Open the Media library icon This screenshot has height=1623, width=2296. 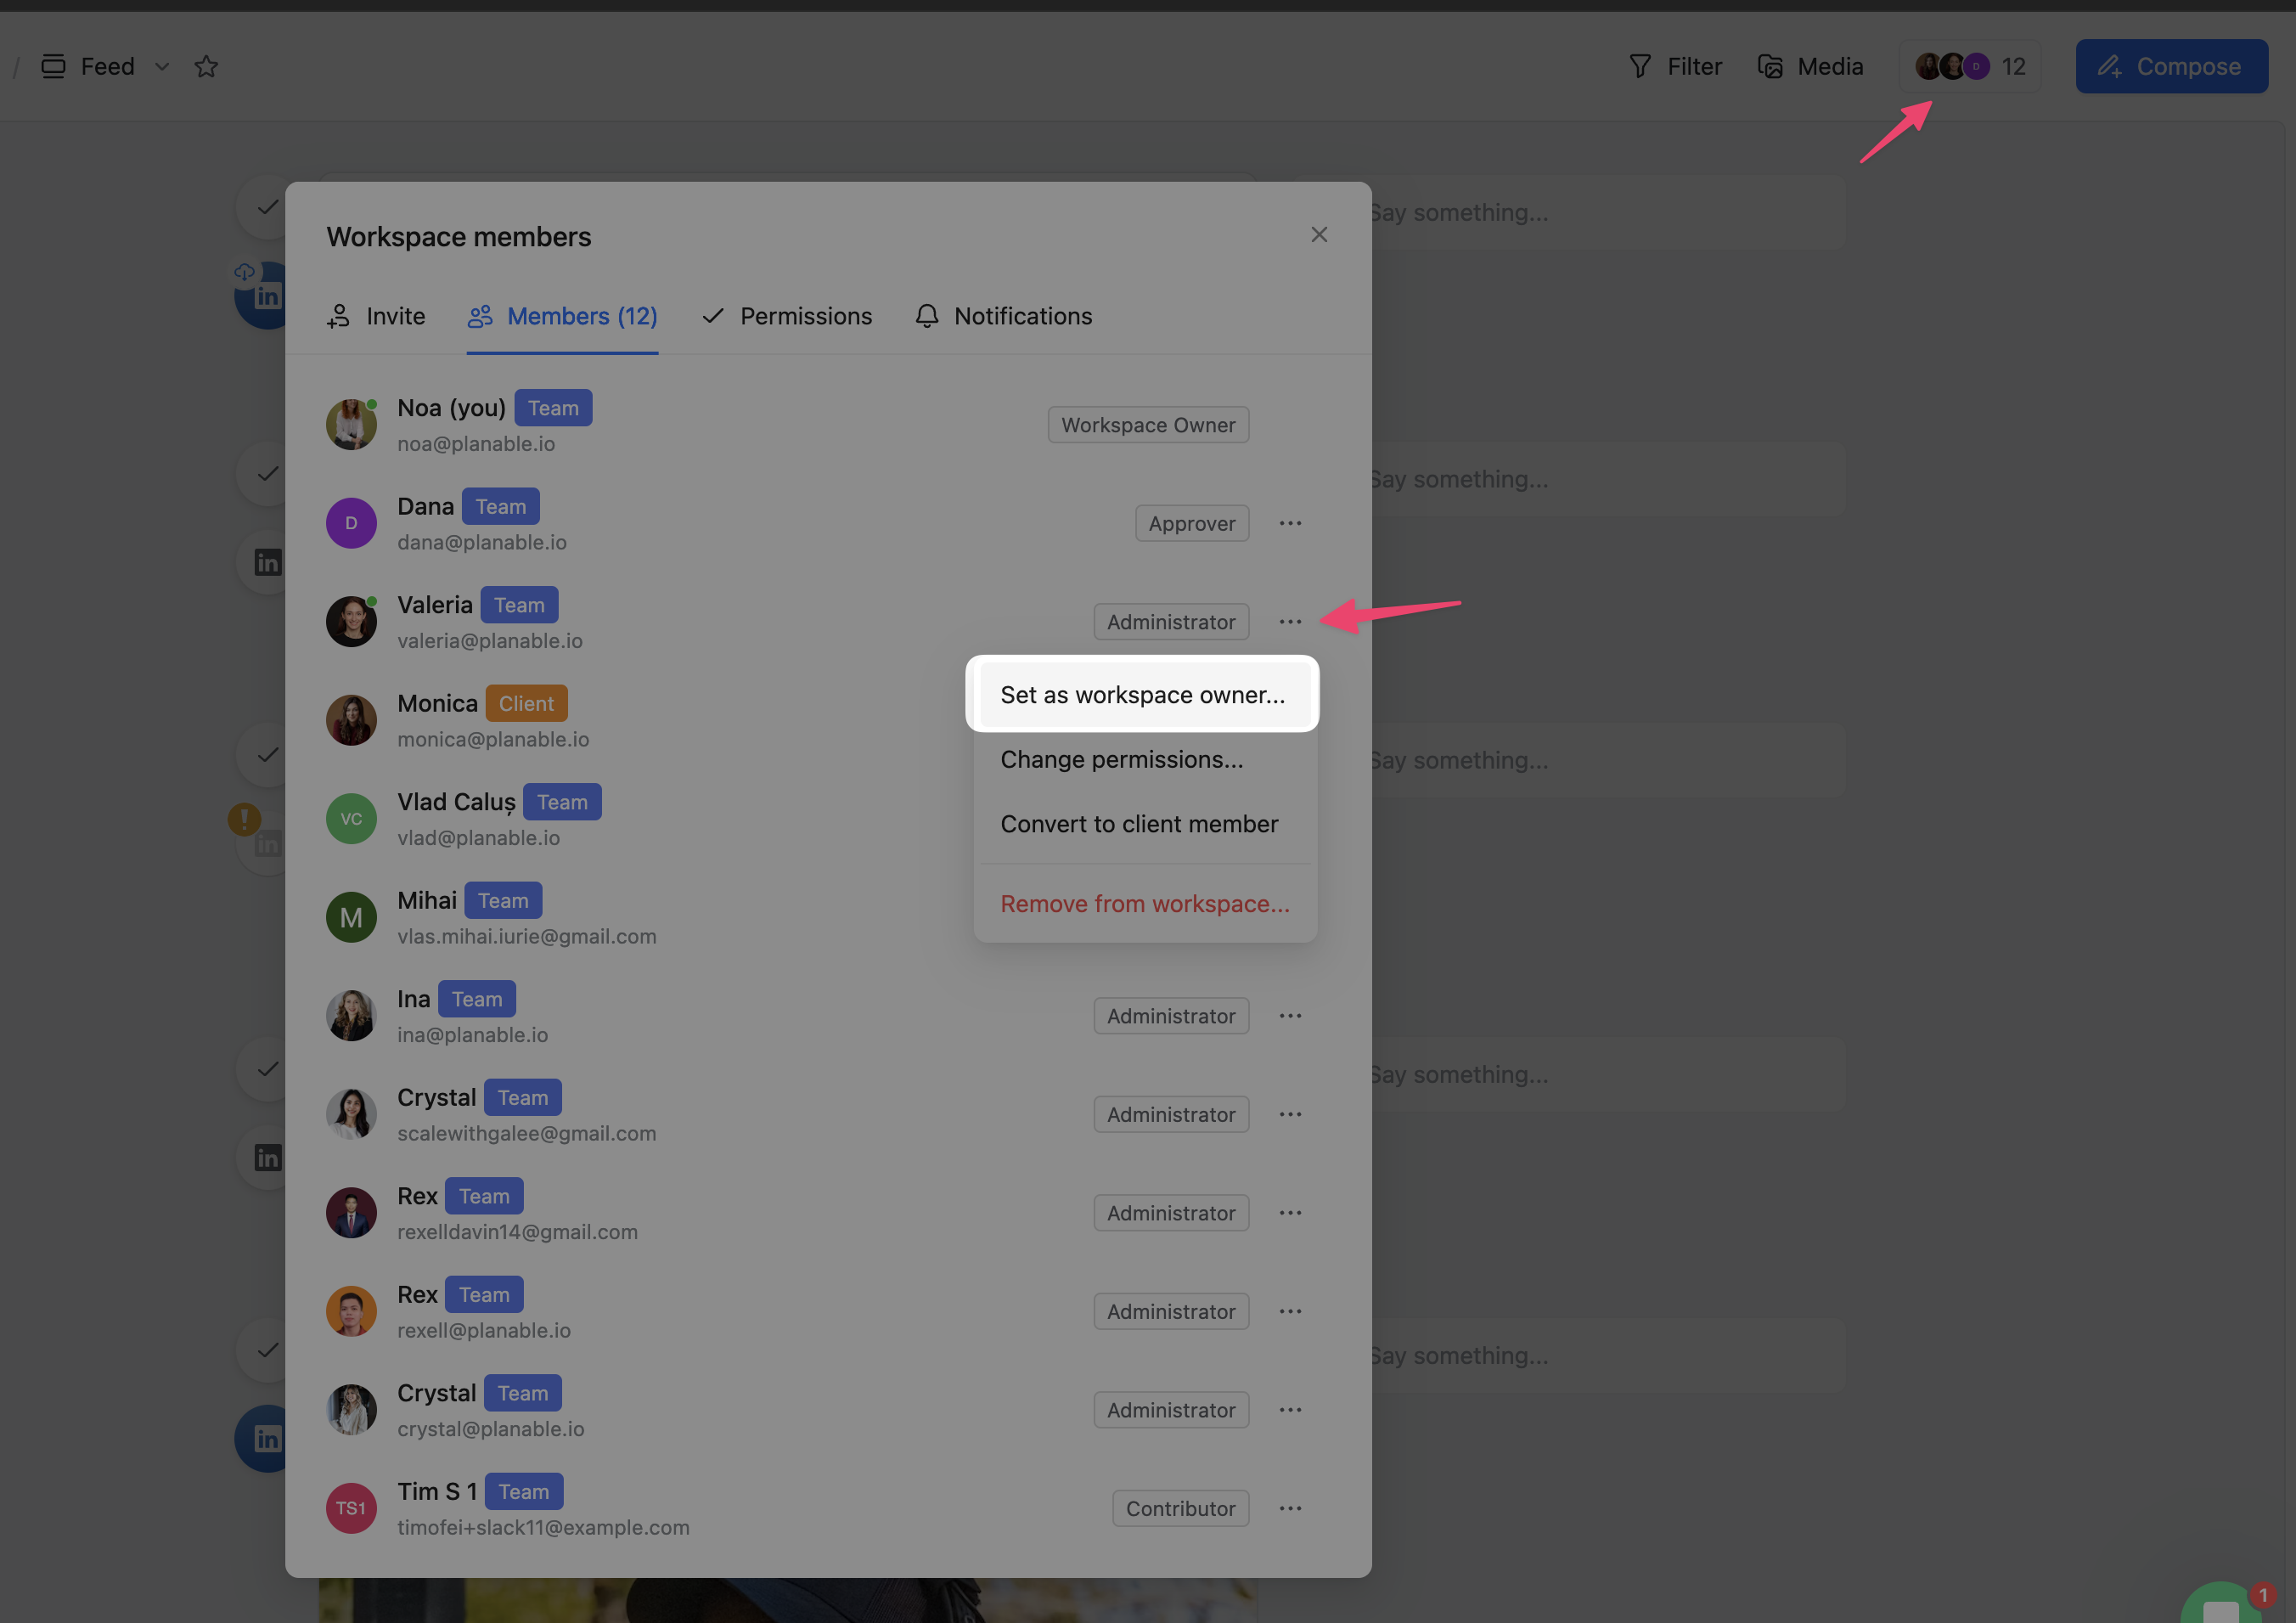pos(1770,66)
